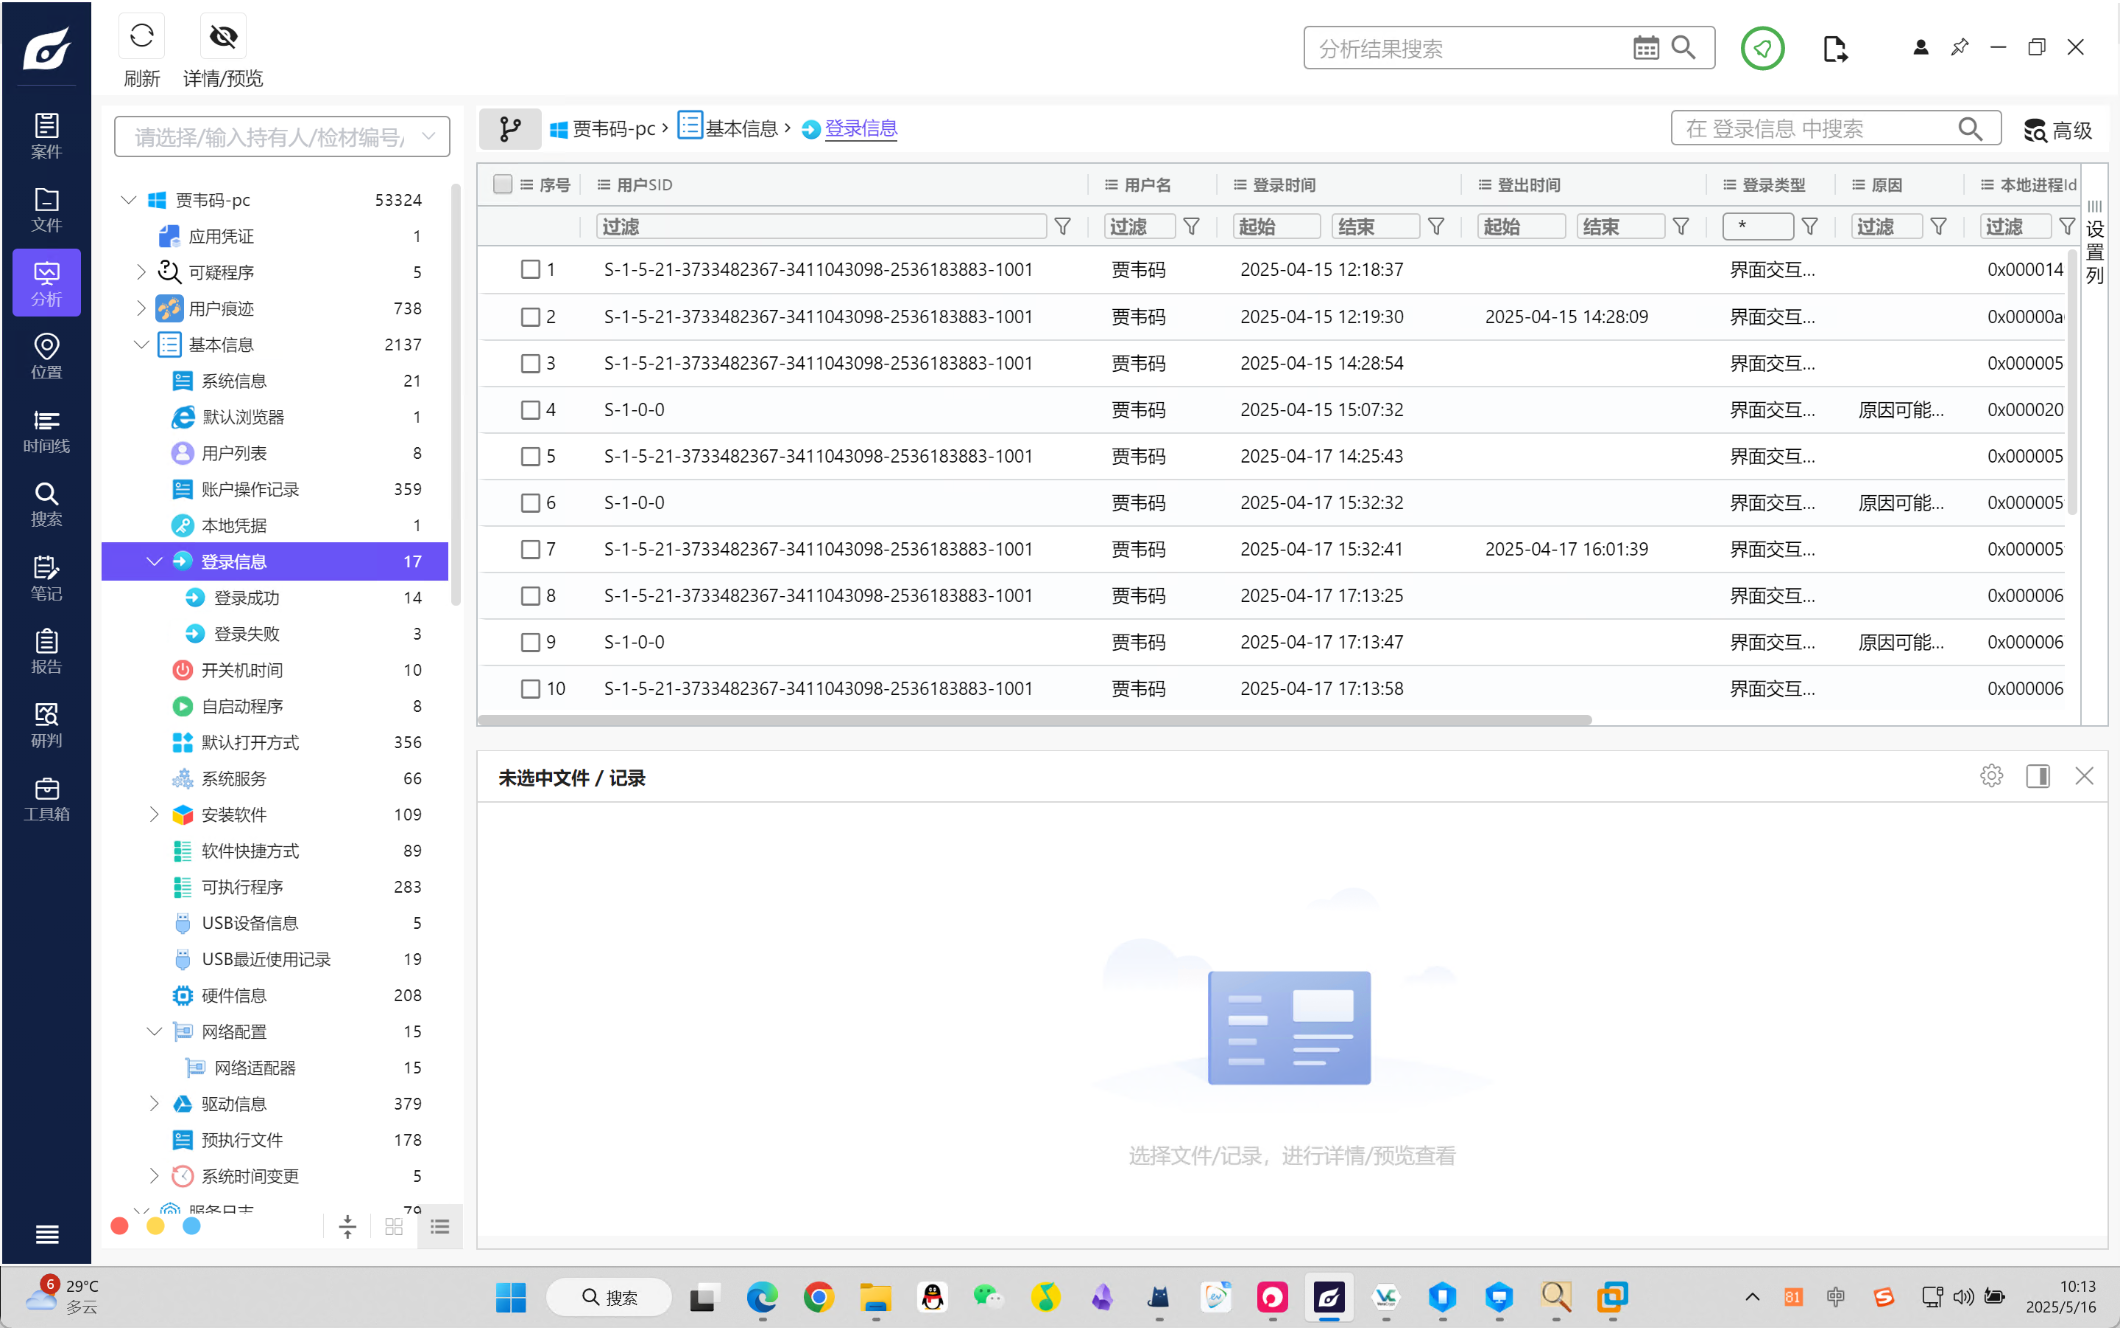Click 基本信息 in the breadcrumb
Image resolution: width=2120 pixels, height=1328 pixels.
coord(741,128)
